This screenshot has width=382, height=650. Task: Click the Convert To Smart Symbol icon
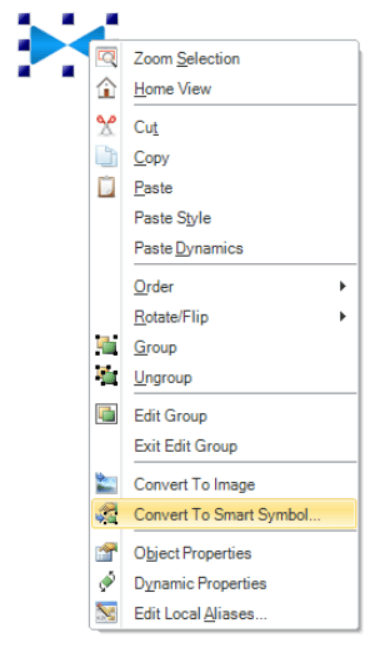[106, 514]
